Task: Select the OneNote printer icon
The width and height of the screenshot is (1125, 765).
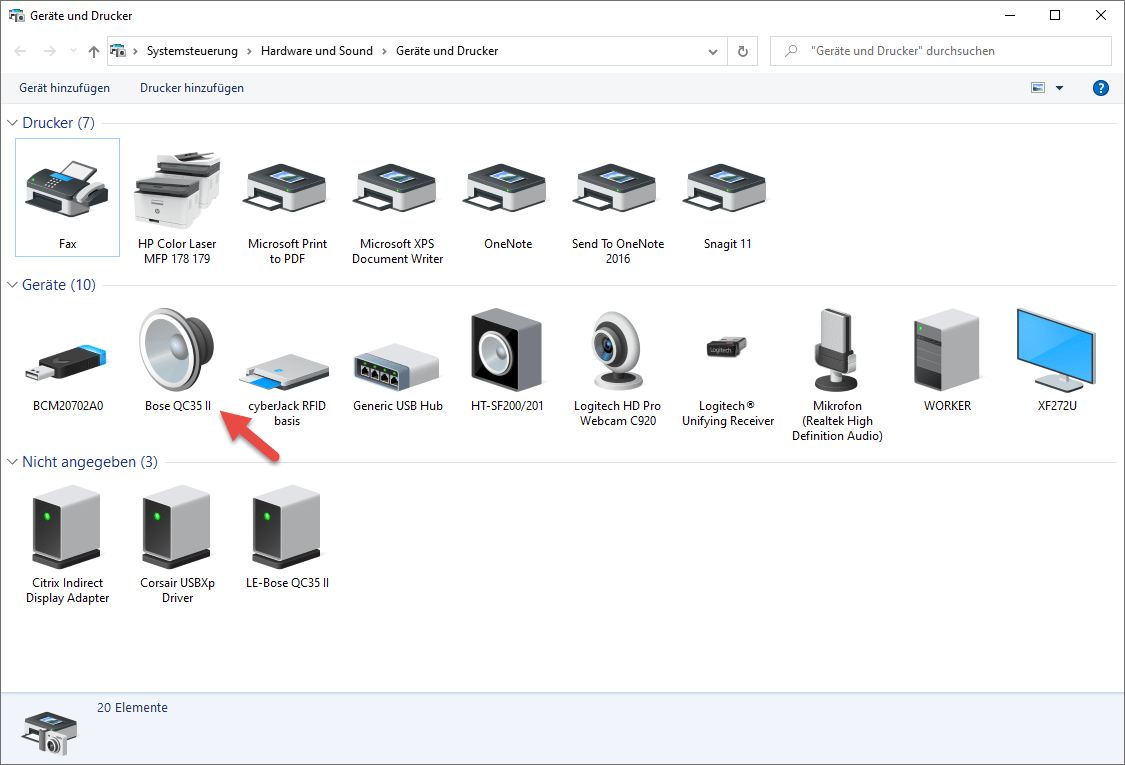Action: 507,190
